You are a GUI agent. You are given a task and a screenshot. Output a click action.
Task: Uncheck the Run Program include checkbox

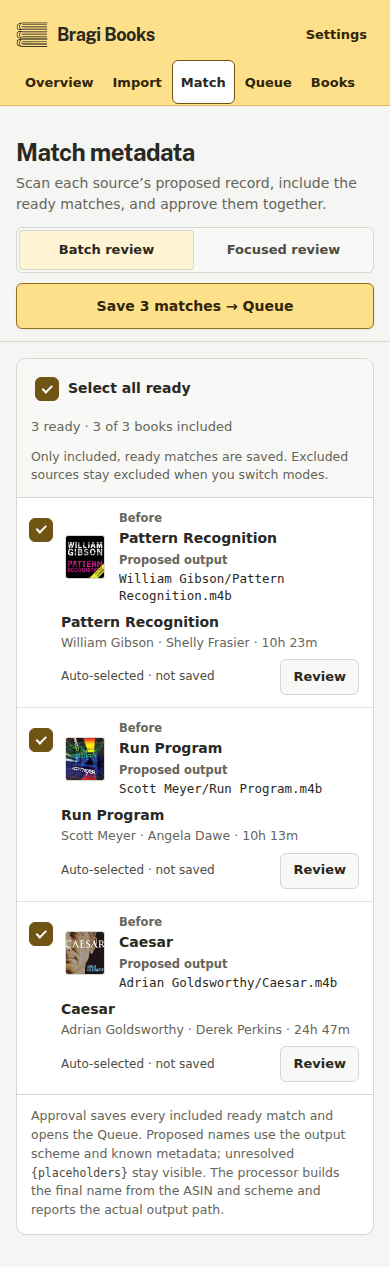click(x=41, y=740)
